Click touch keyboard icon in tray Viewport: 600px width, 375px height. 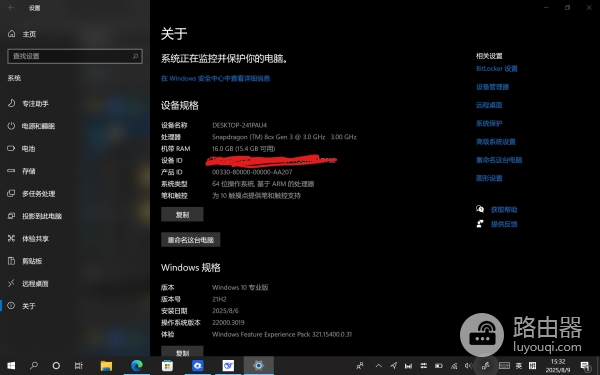click(504, 366)
